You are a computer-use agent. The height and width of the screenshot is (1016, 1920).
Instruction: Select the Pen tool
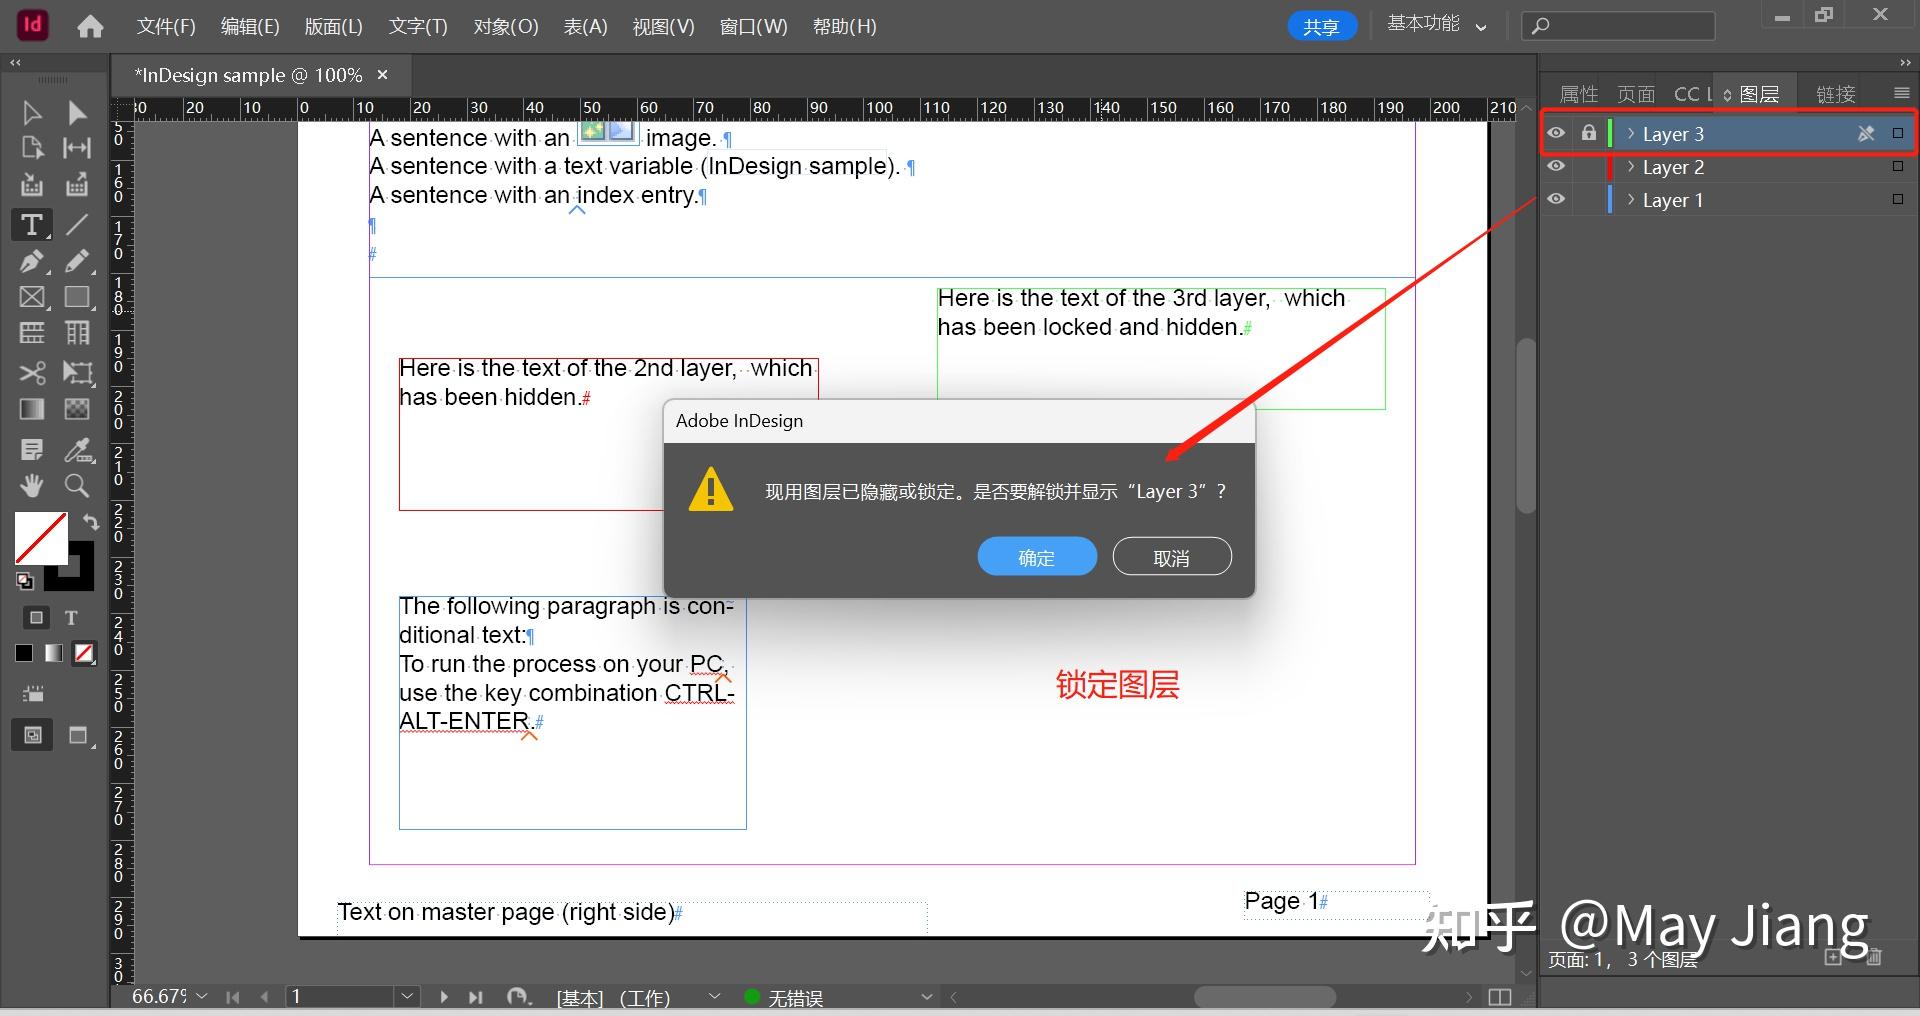click(31, 261)
